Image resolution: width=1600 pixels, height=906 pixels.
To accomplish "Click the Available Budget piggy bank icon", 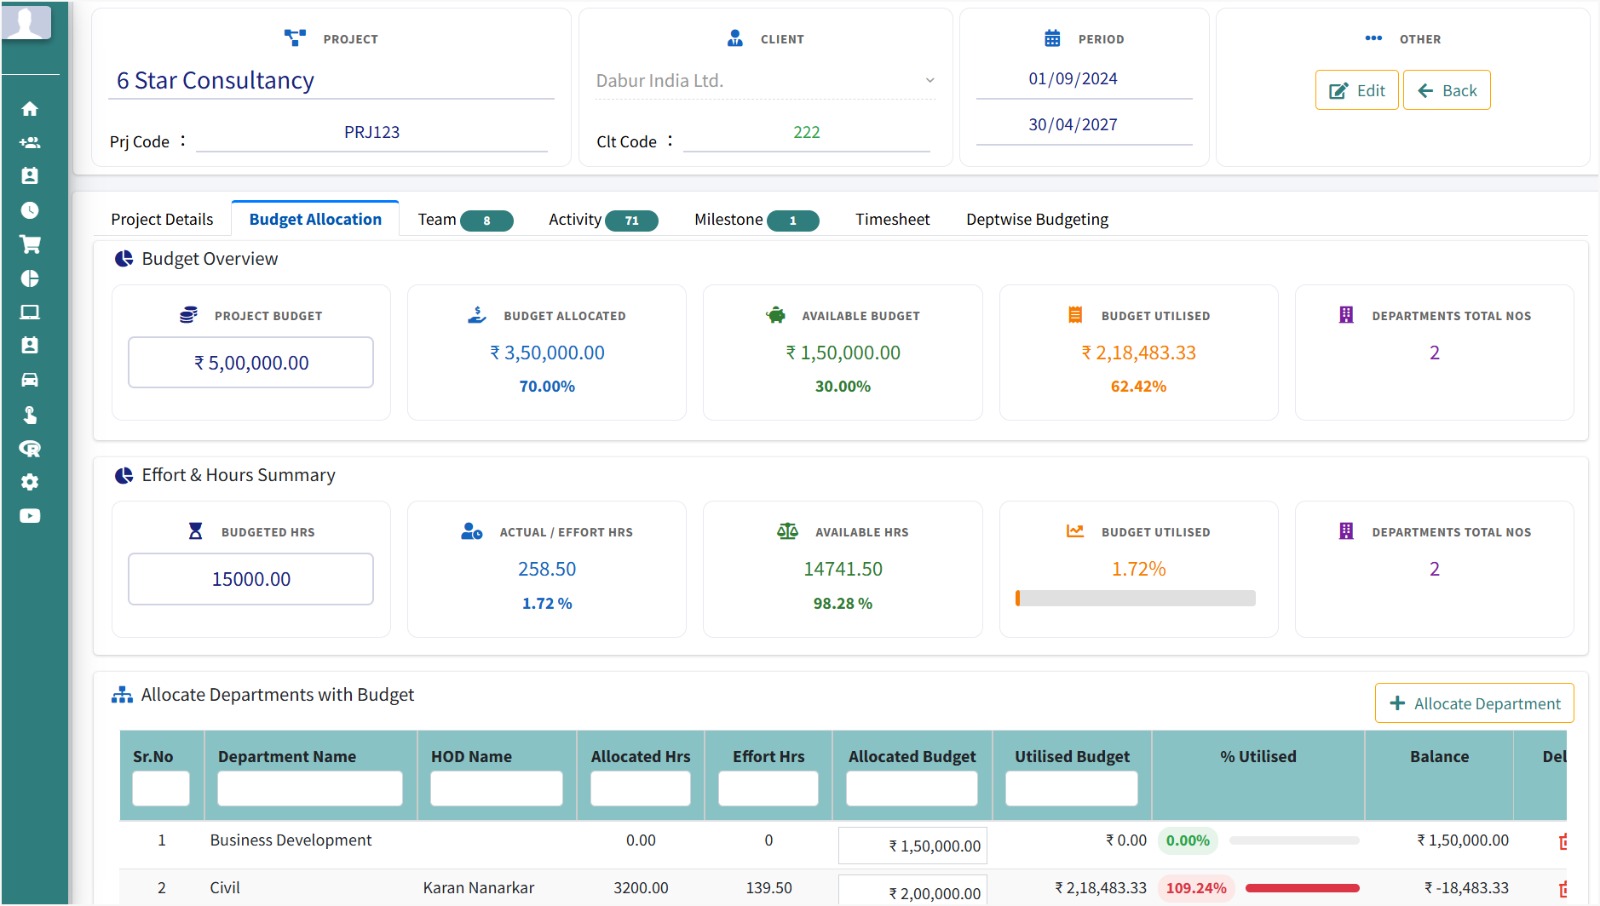I will click(776, 315).
